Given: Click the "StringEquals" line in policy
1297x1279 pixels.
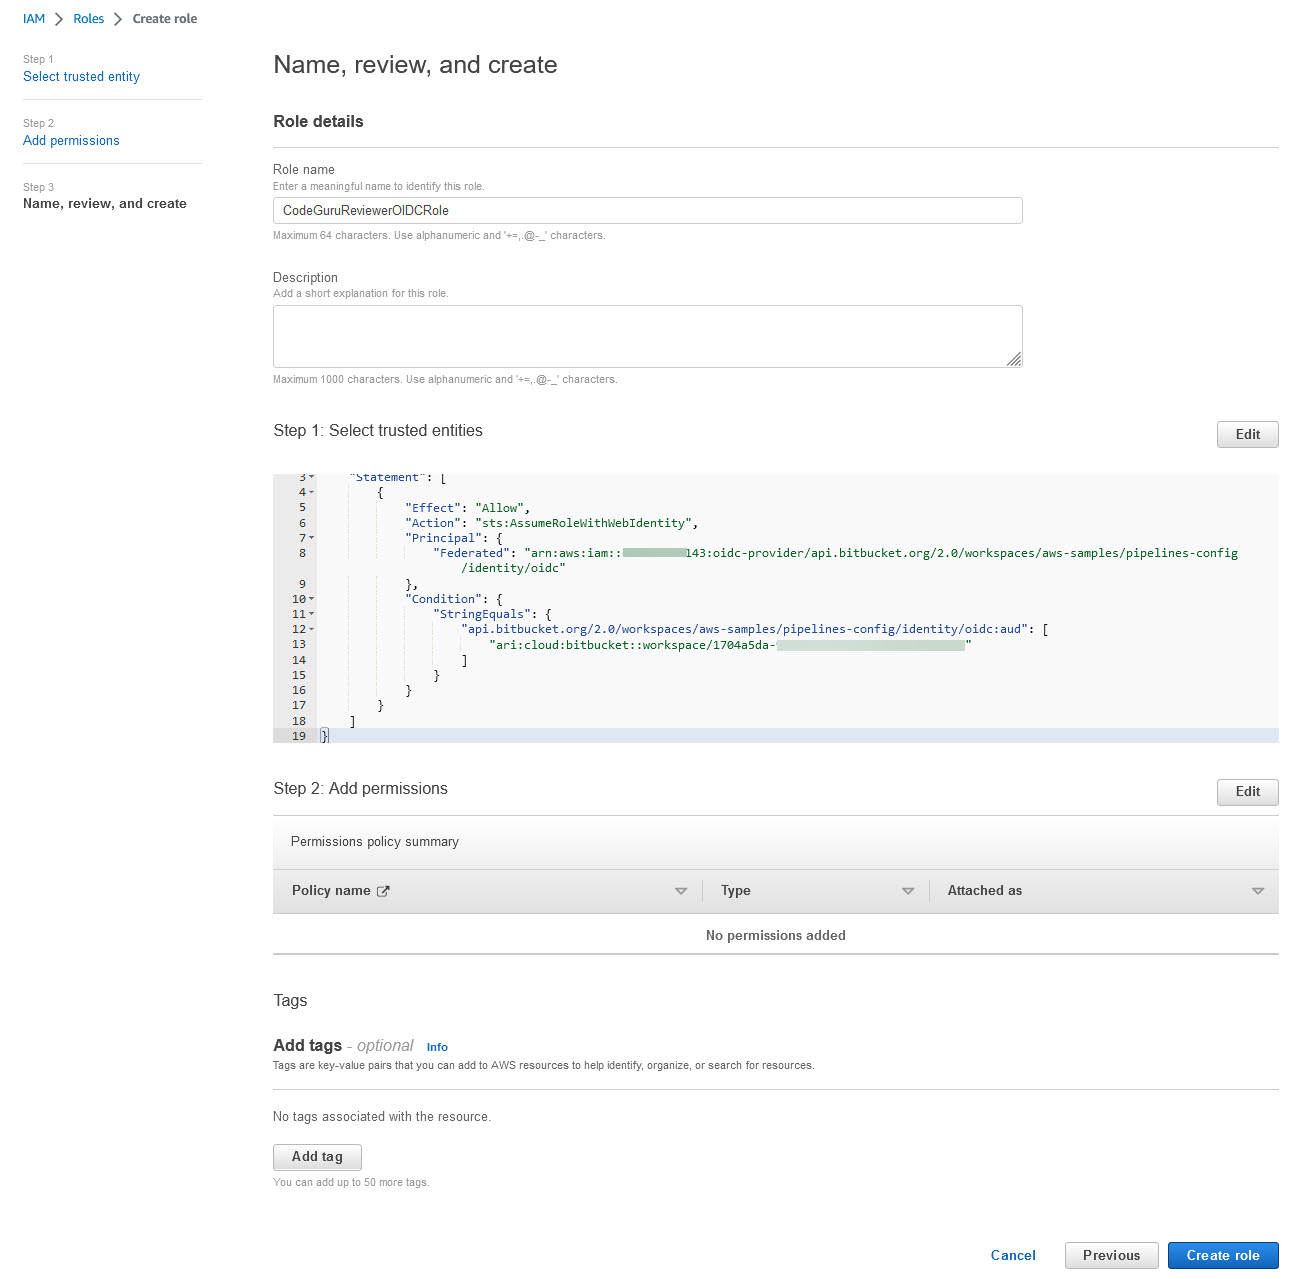Looking at the screenshot, I should tap(492, 614).
